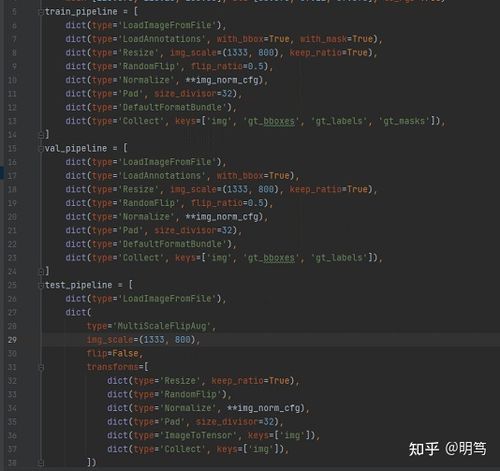Collapse the val_pipeline list fold marker
The height and width of the screenshot is (471, 500).
click(x=41, y=148)
